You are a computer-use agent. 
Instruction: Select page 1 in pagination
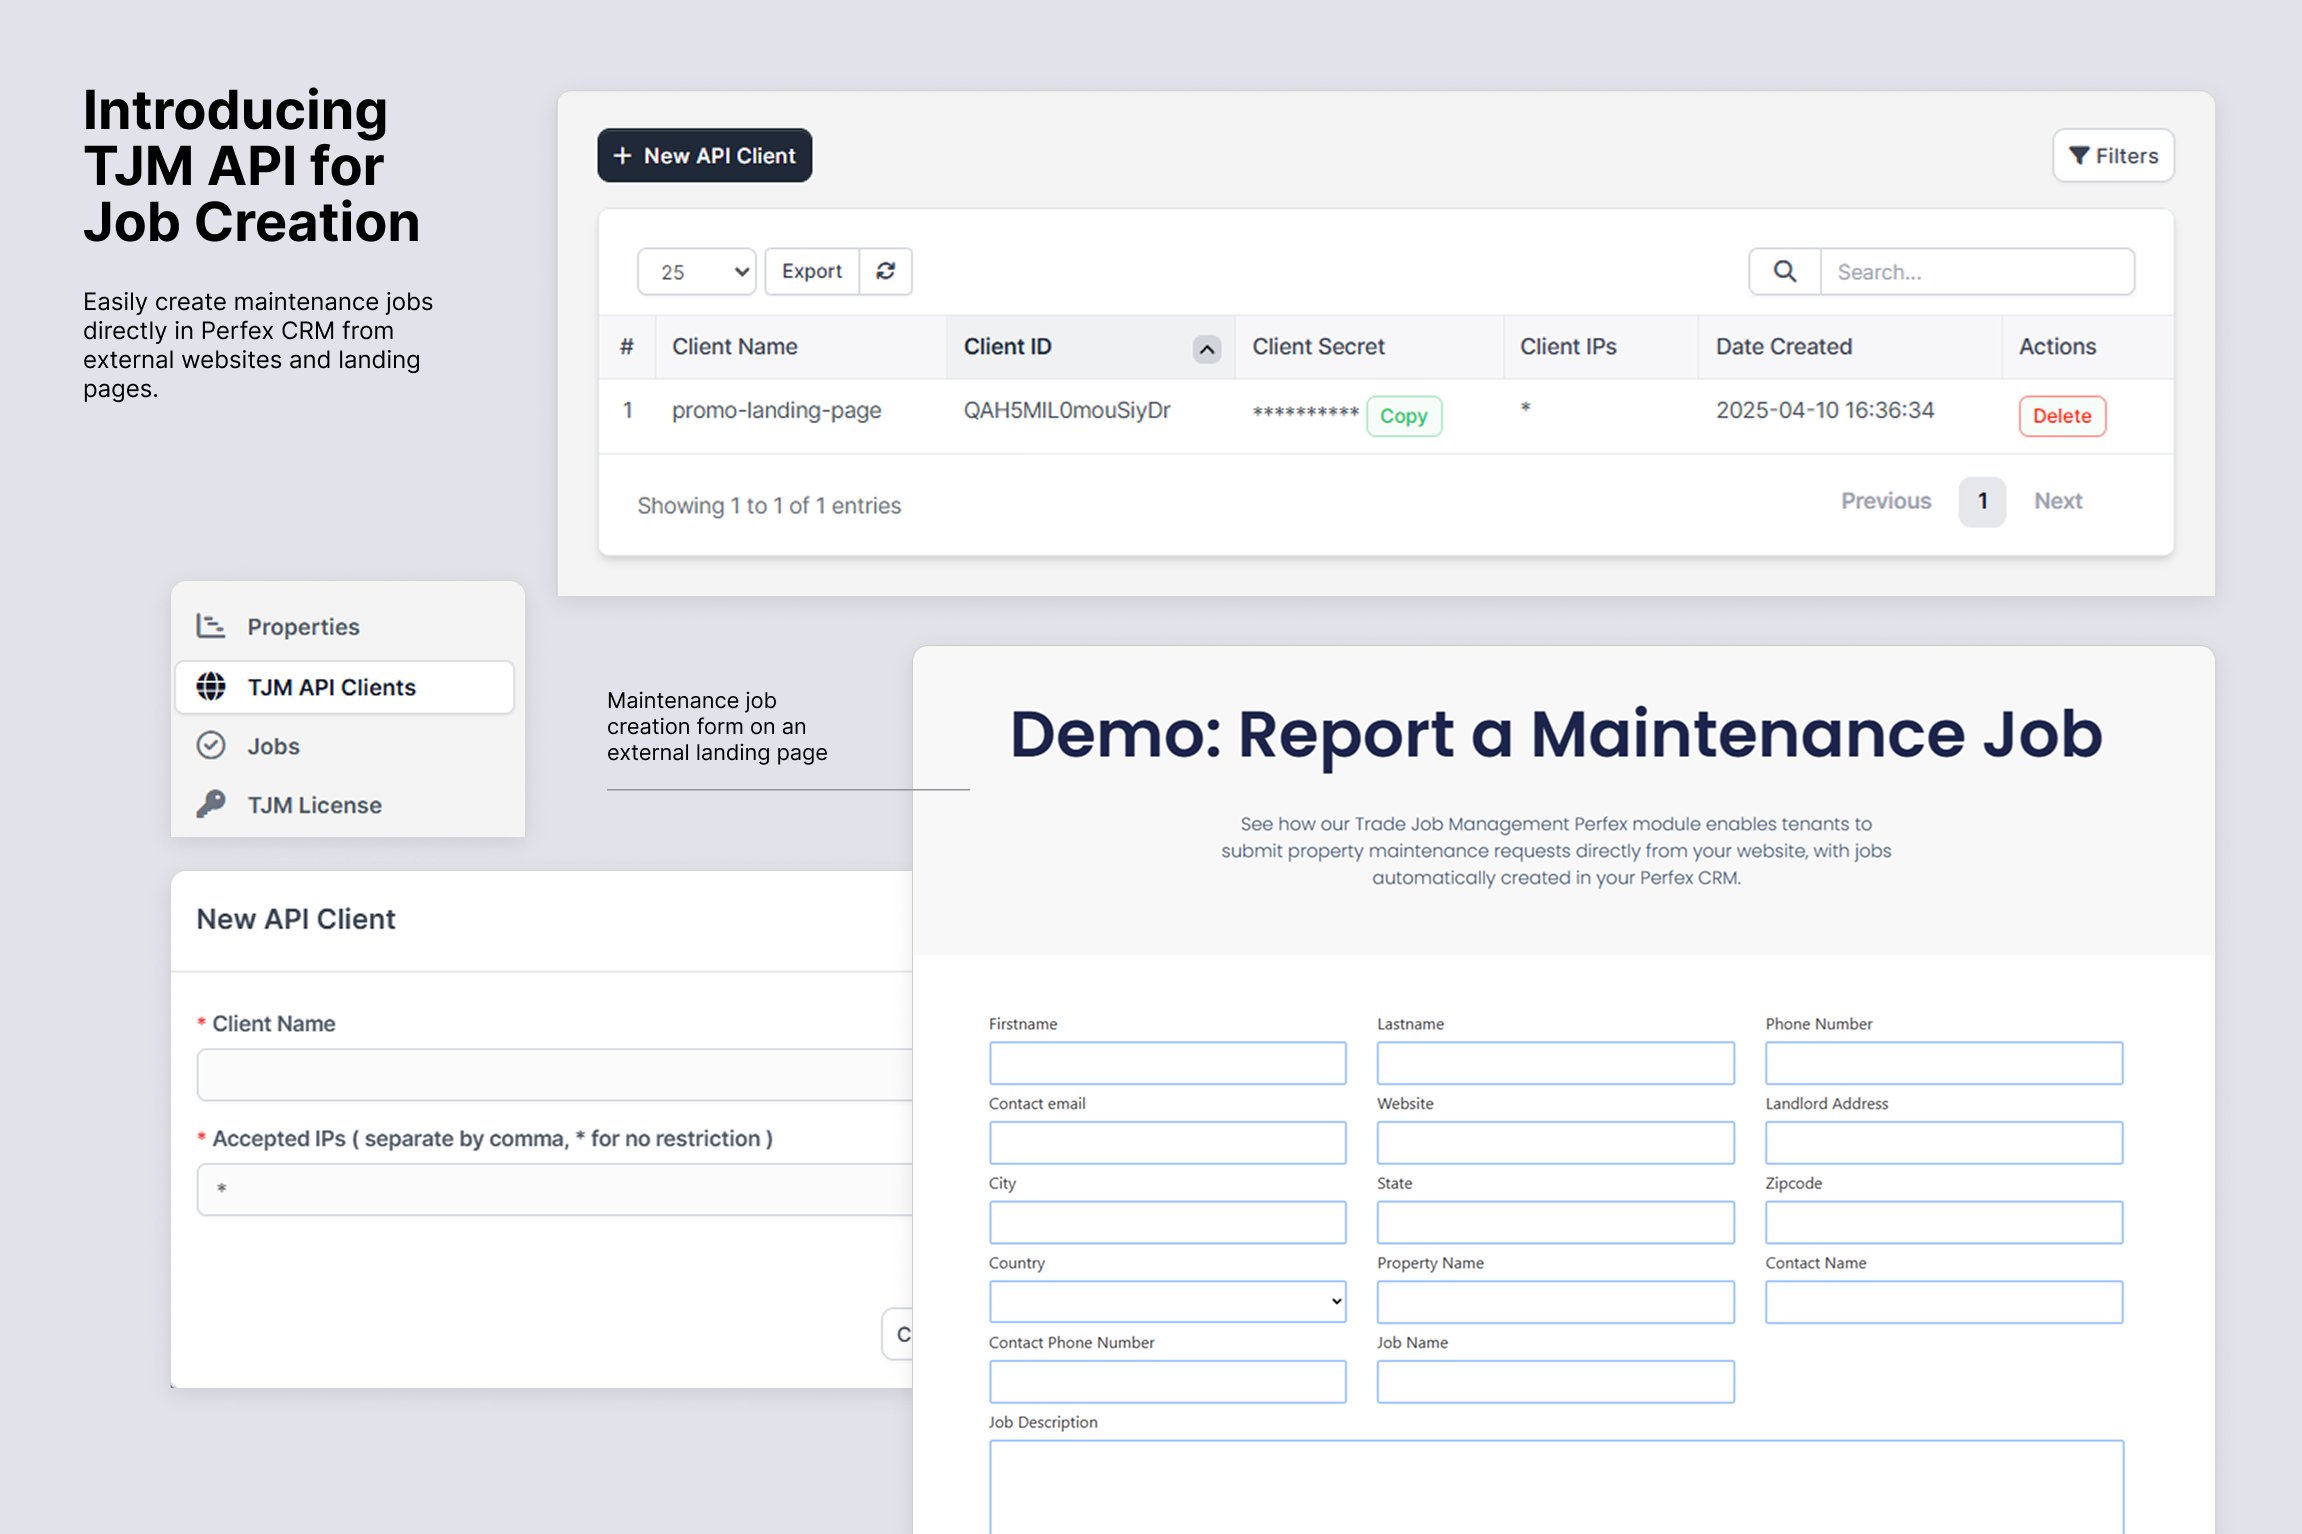tap(1982, 502)
